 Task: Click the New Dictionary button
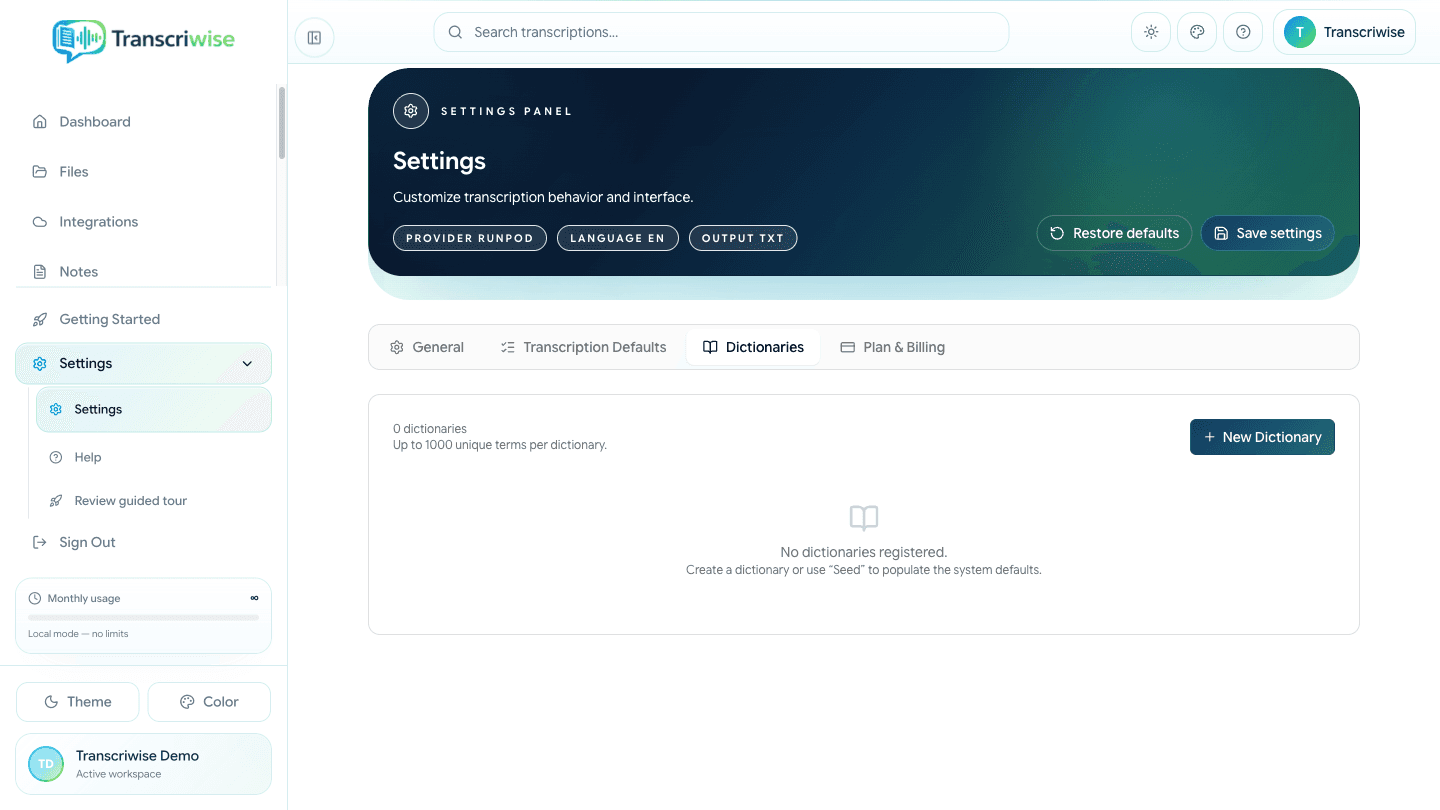1262,437
